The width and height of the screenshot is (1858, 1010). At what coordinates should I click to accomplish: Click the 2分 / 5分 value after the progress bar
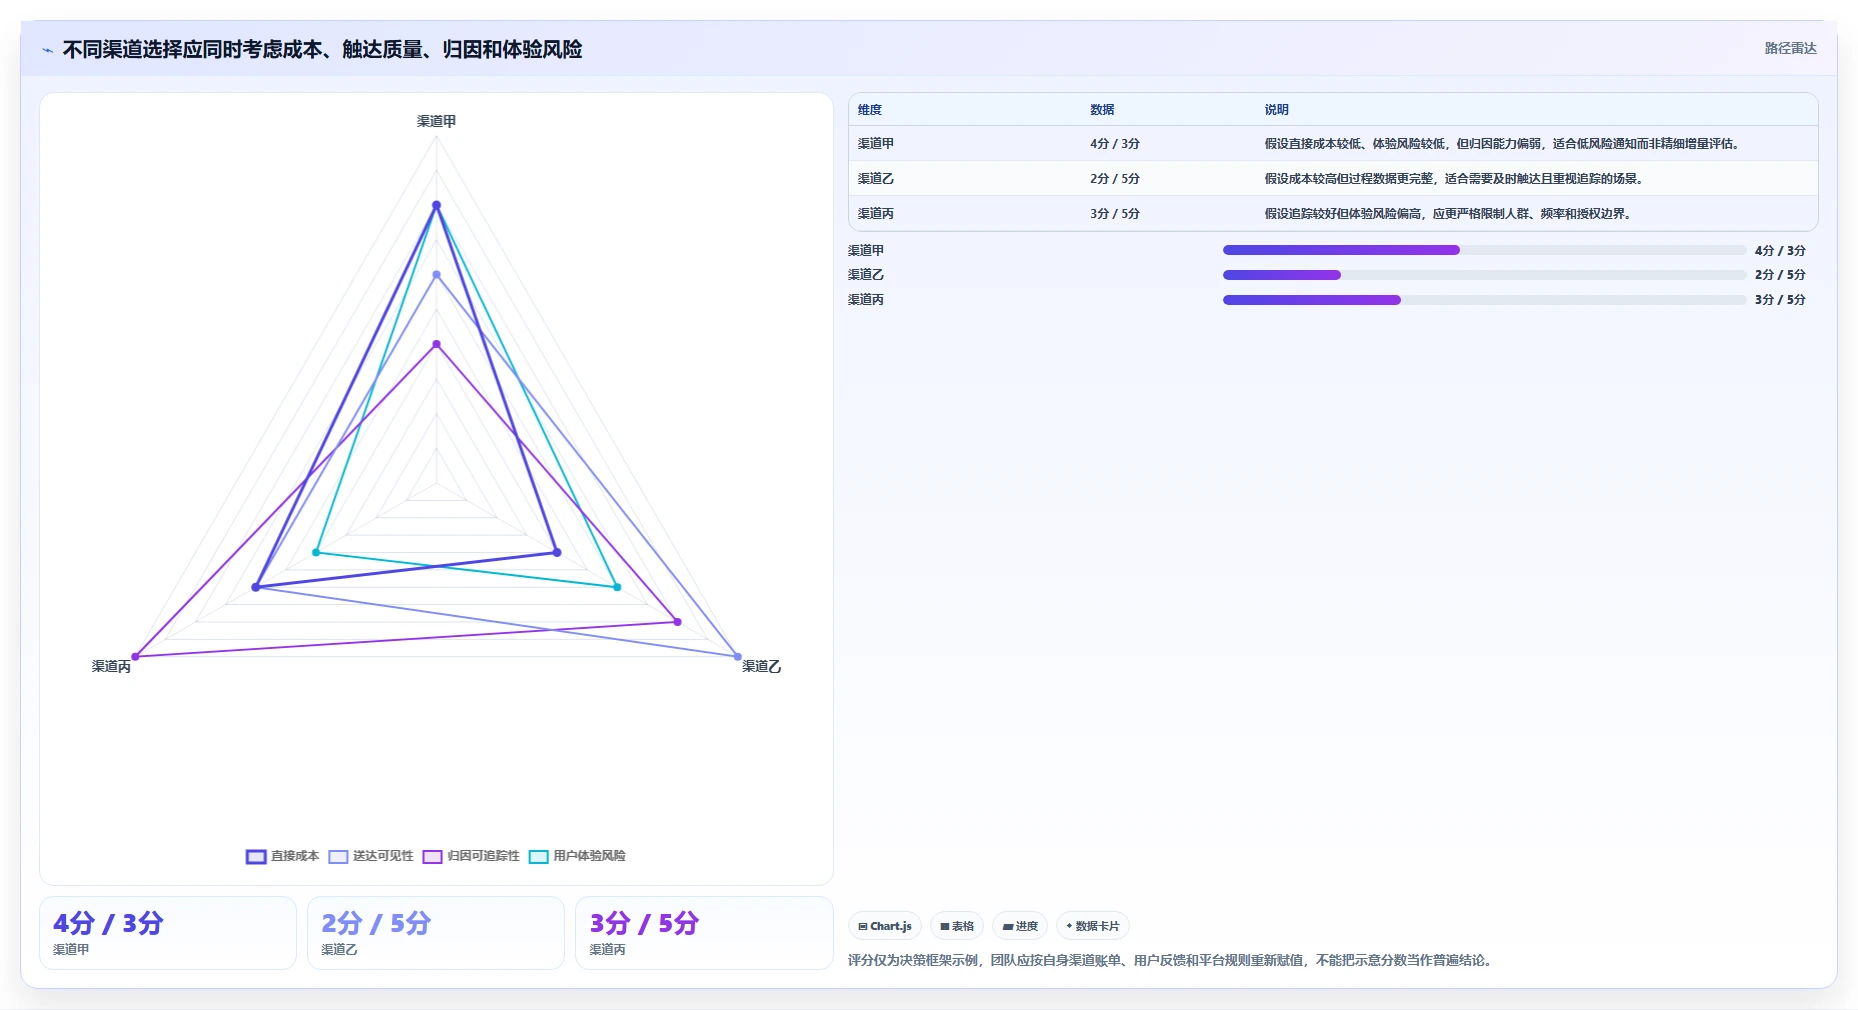[x=1780, y=275]
